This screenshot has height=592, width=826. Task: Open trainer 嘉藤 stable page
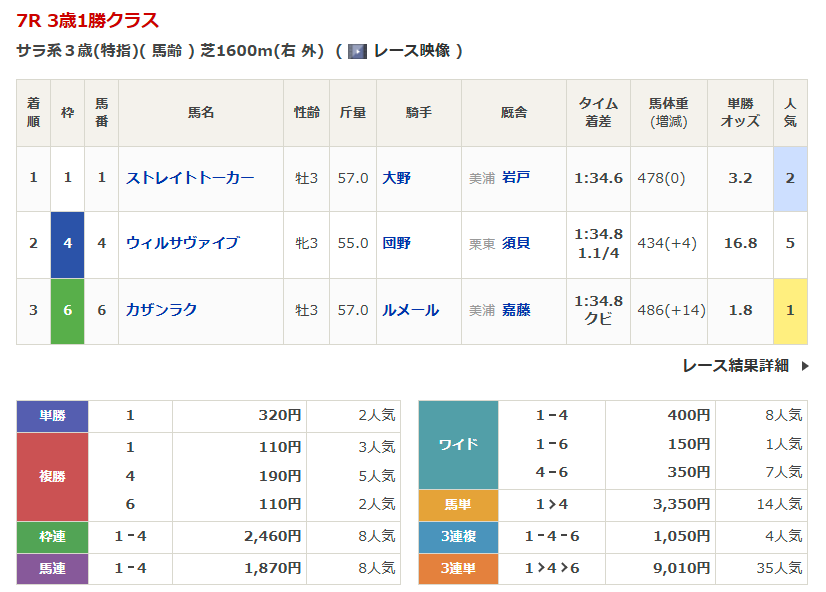click(516, 310)
